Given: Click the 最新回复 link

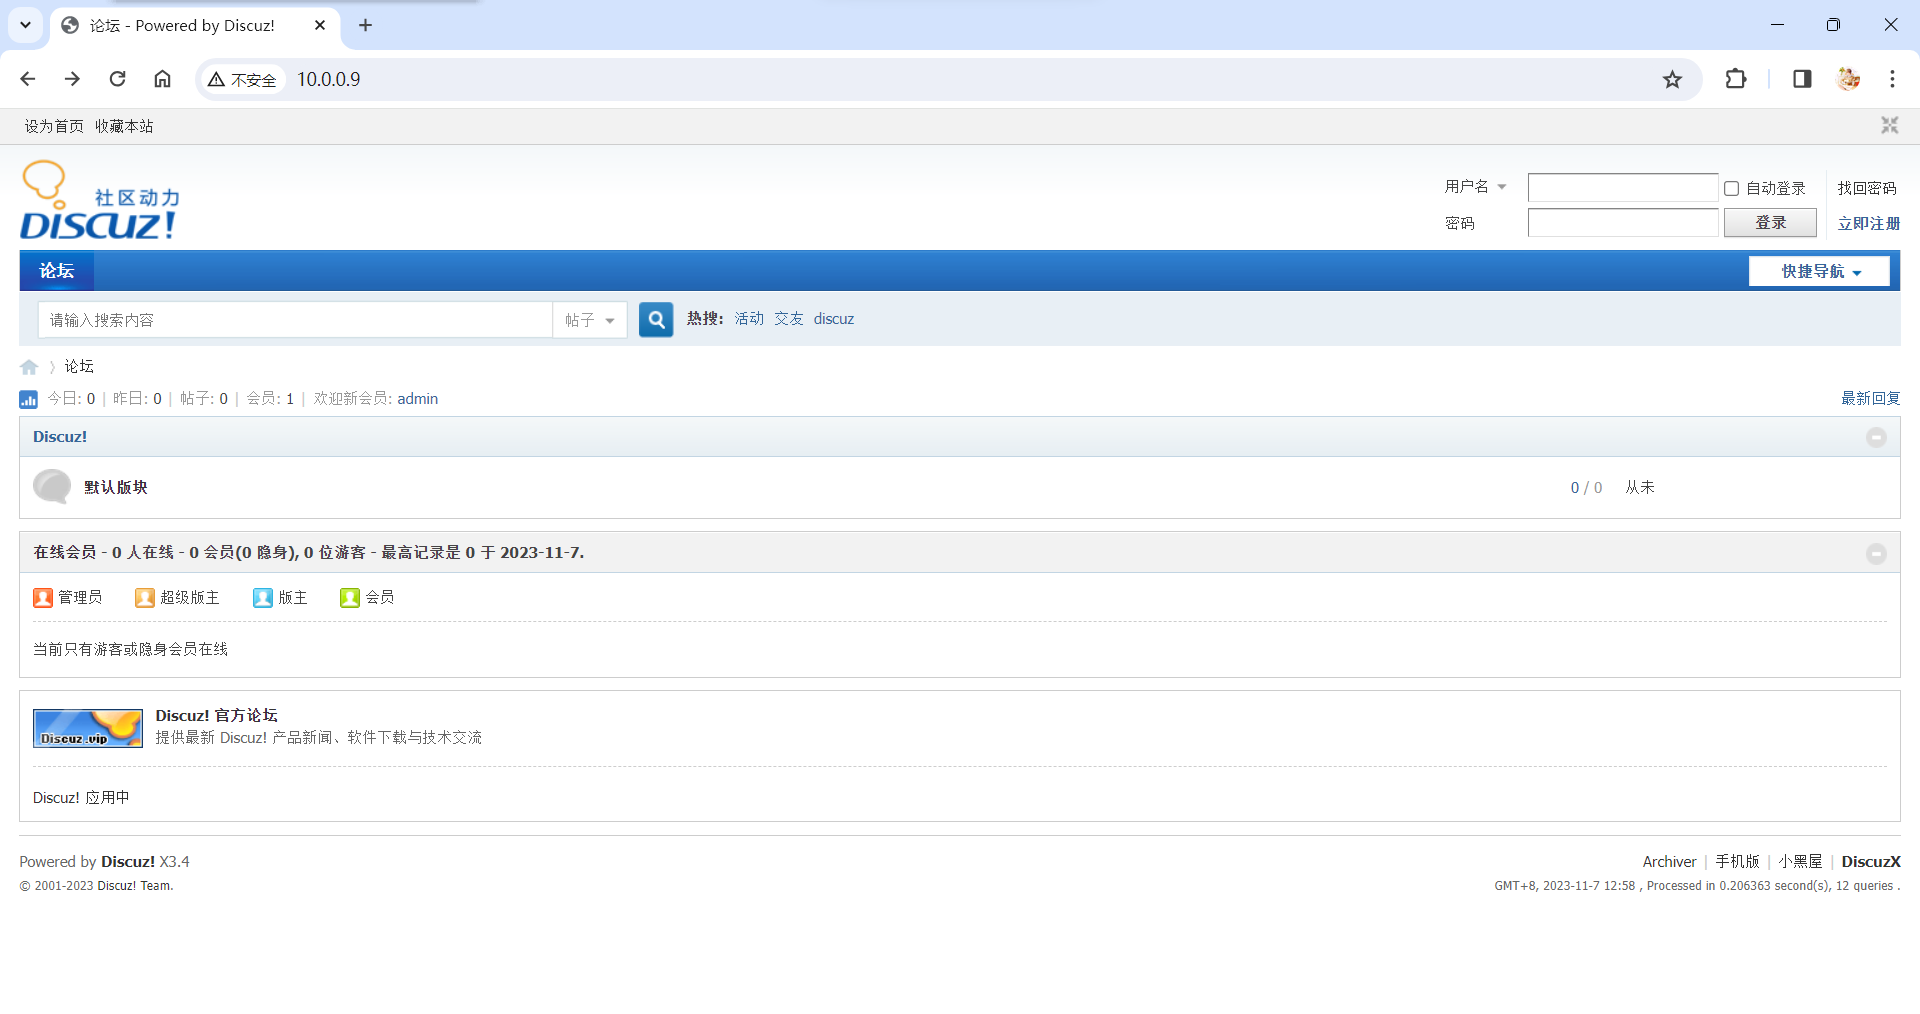Looking at the screenshot, I should [1871, 399].
